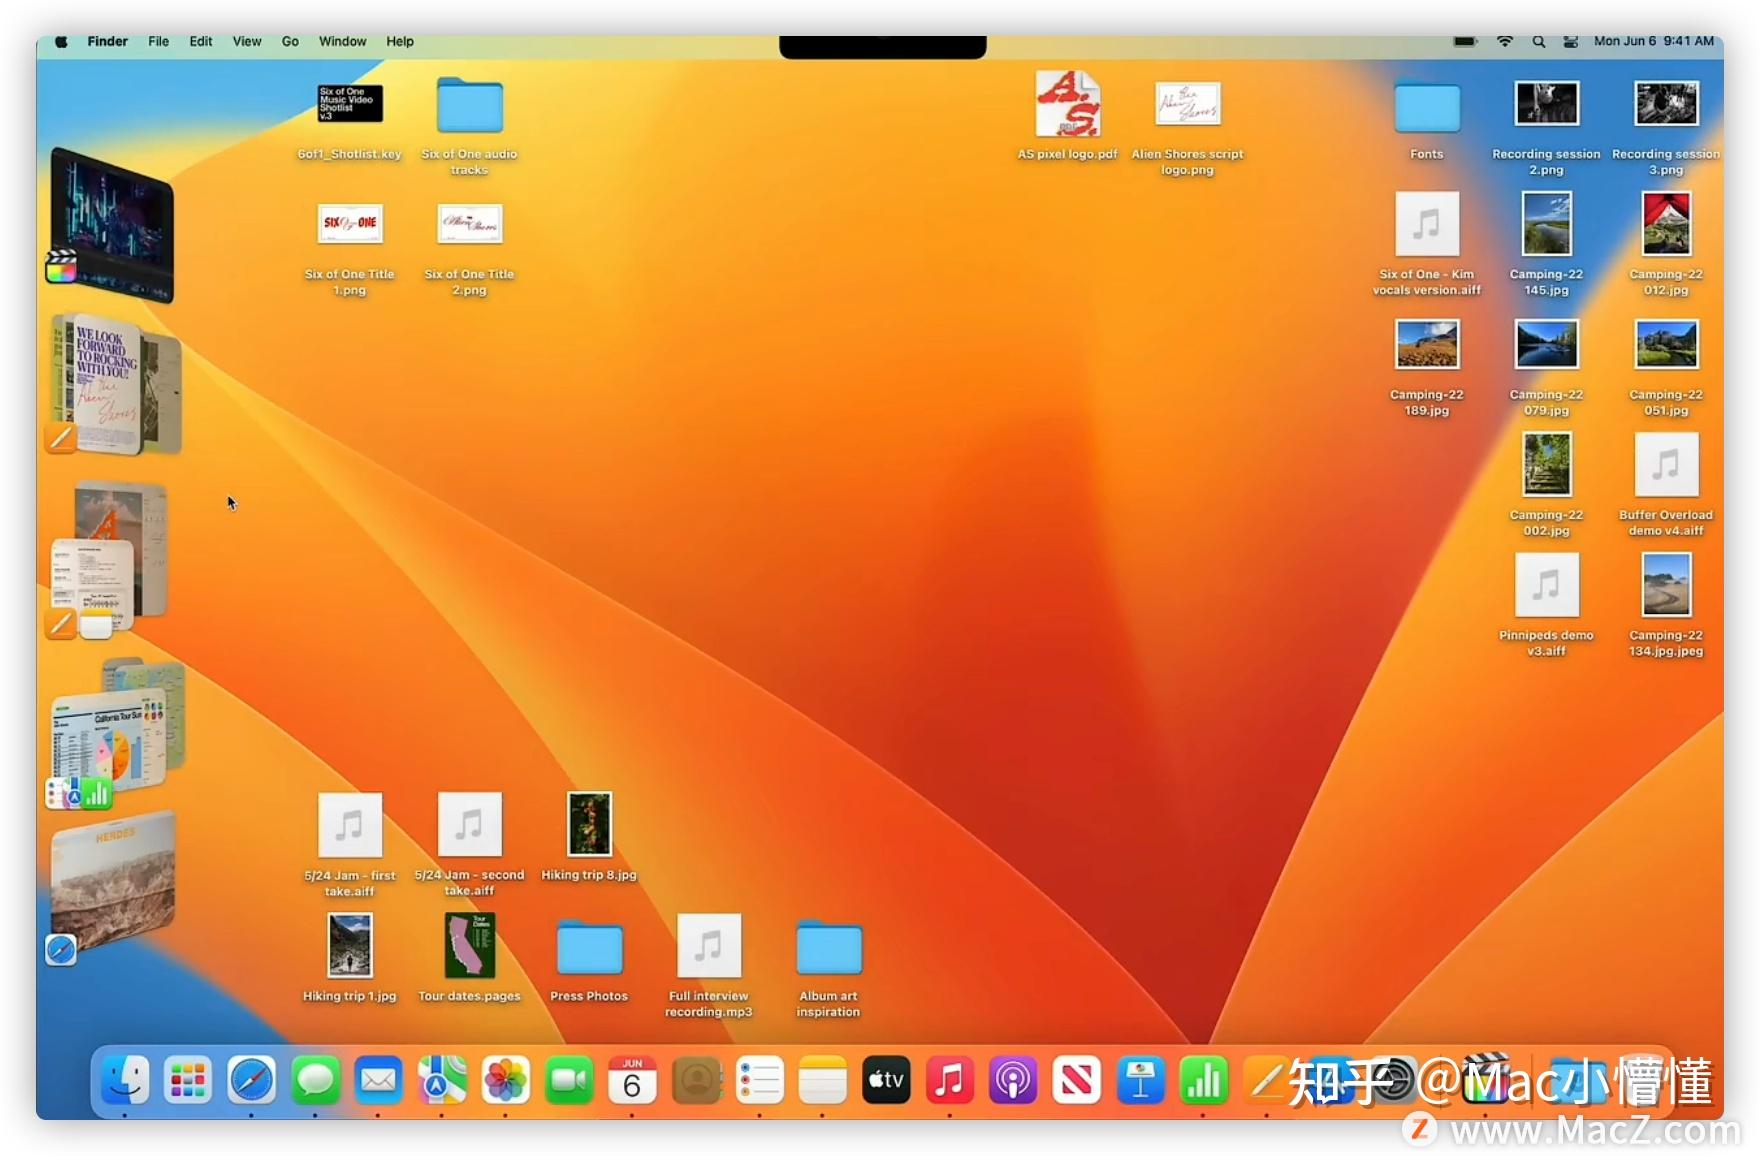Image resolution: width=1760 pixels, height=1156 pixels.
Task: Select Alien Shores script logo.png file
Action: (x=1187, y=128)
